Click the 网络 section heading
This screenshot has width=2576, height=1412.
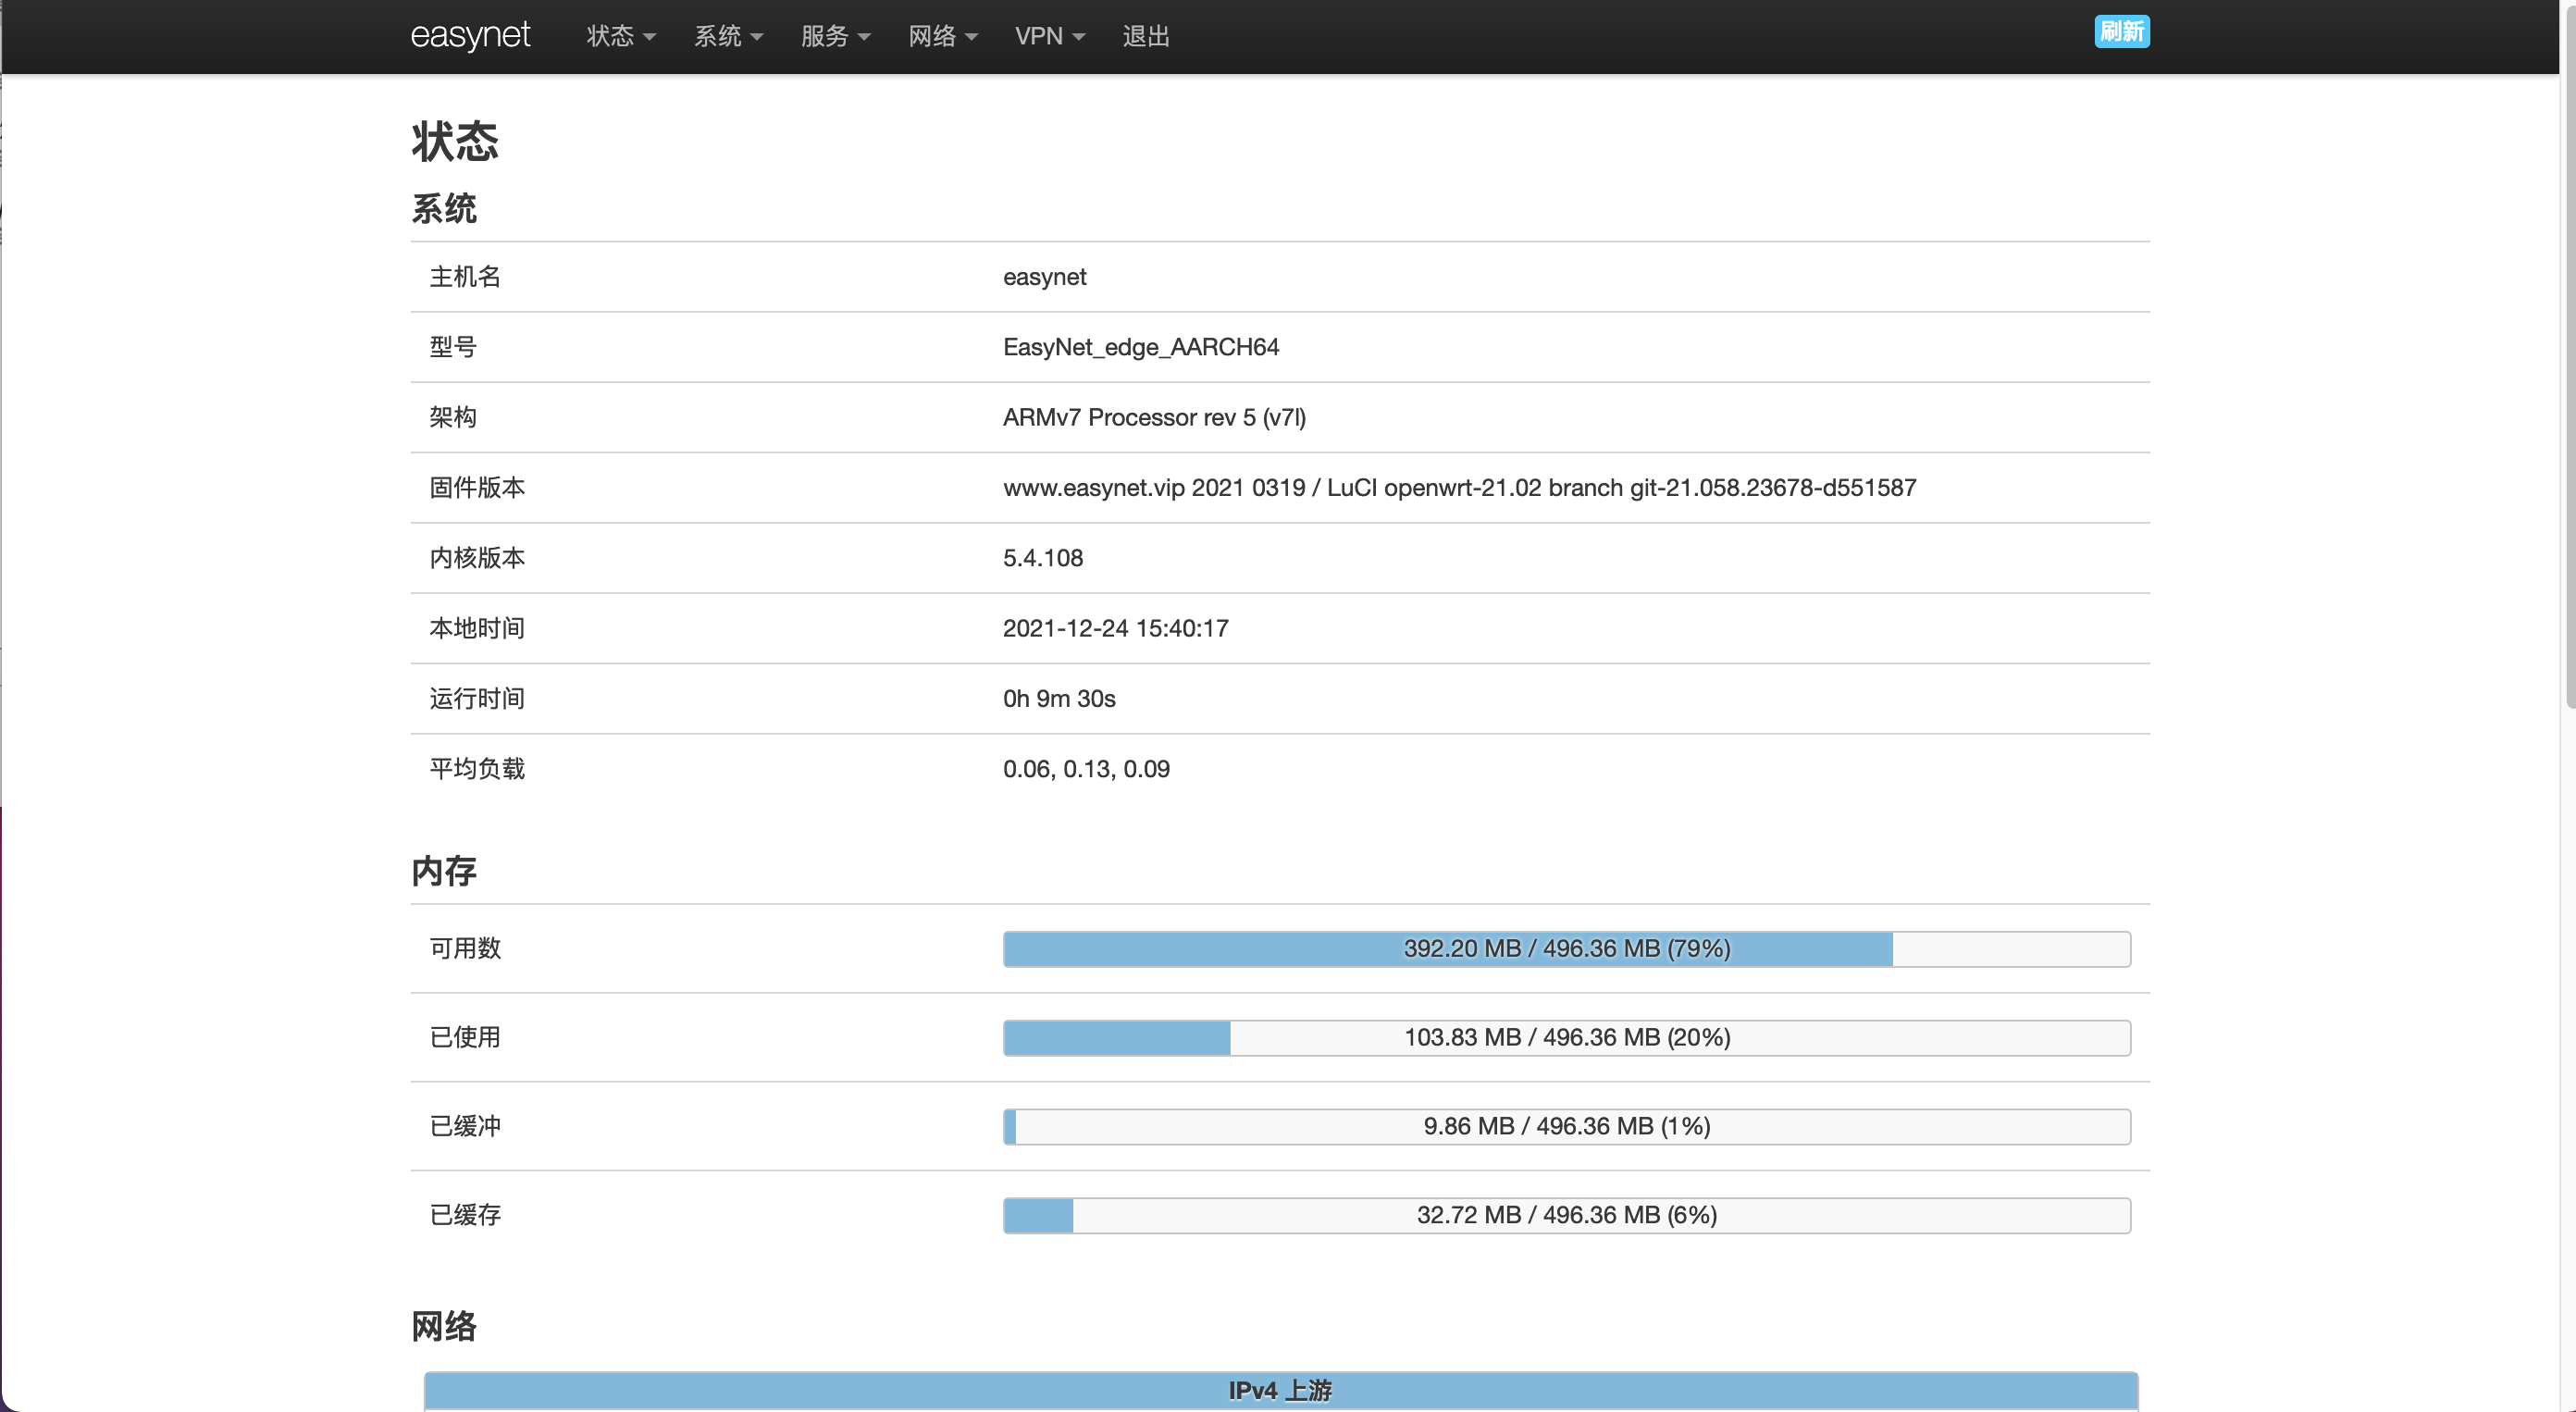click(x=444, y=1326)
